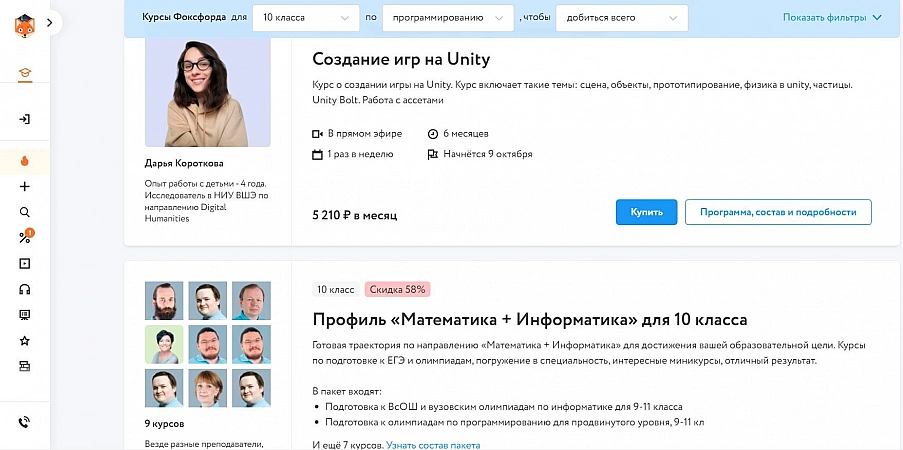Click "Программа, состав и подробности" button
The width and height of the screenshot is (903, 450).
pos(778,212)
